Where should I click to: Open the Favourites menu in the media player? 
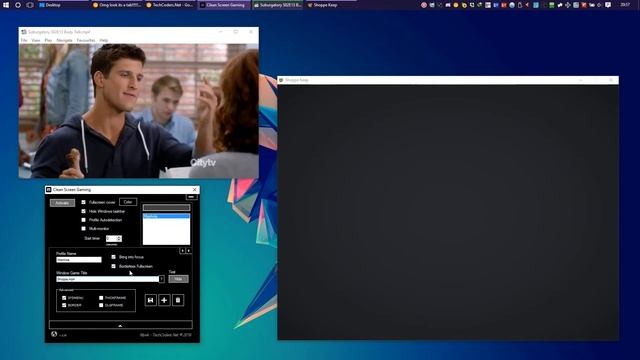click(x=86, y=40)
